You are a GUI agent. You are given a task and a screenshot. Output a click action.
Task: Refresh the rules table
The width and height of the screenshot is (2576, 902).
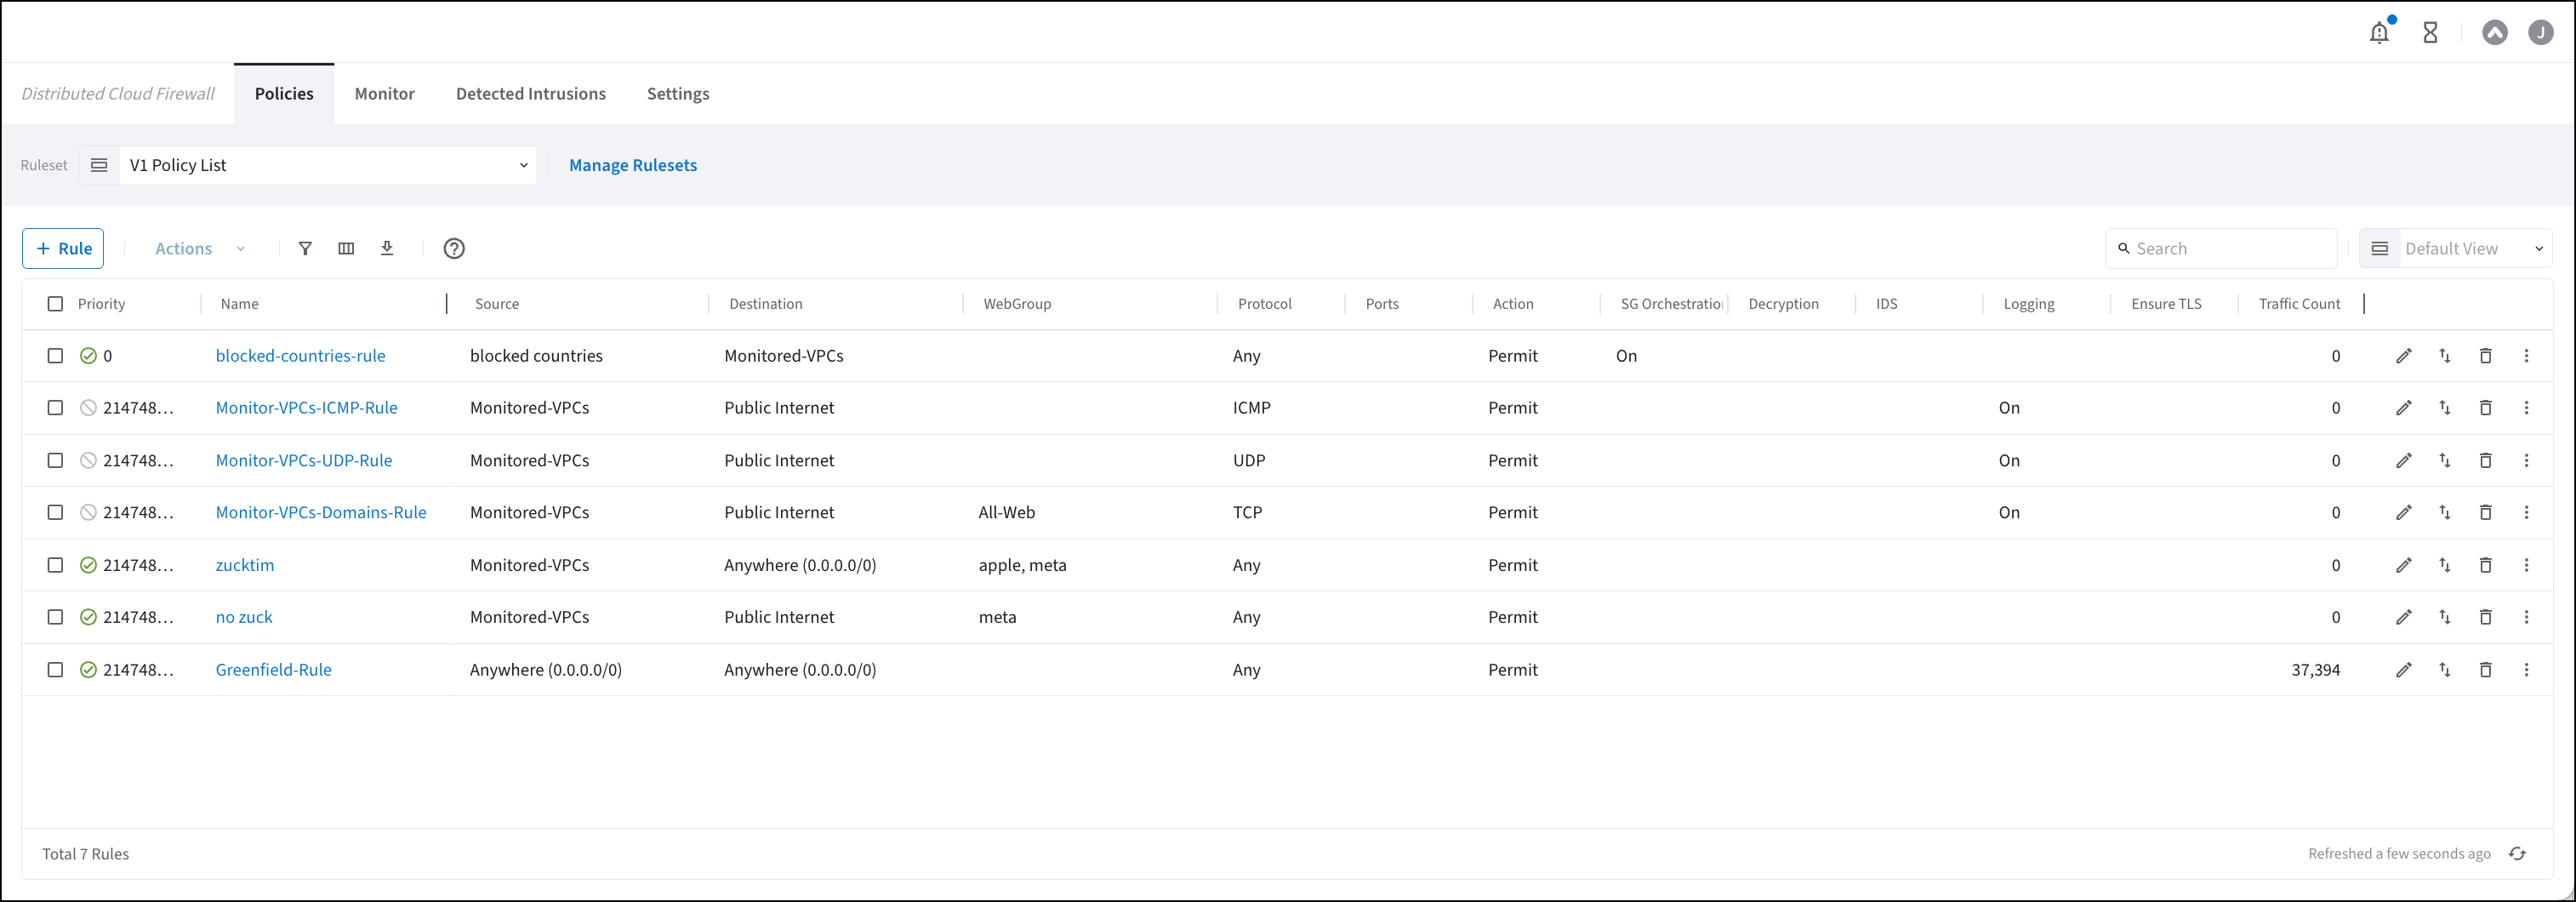click(x=2517, y=854)
